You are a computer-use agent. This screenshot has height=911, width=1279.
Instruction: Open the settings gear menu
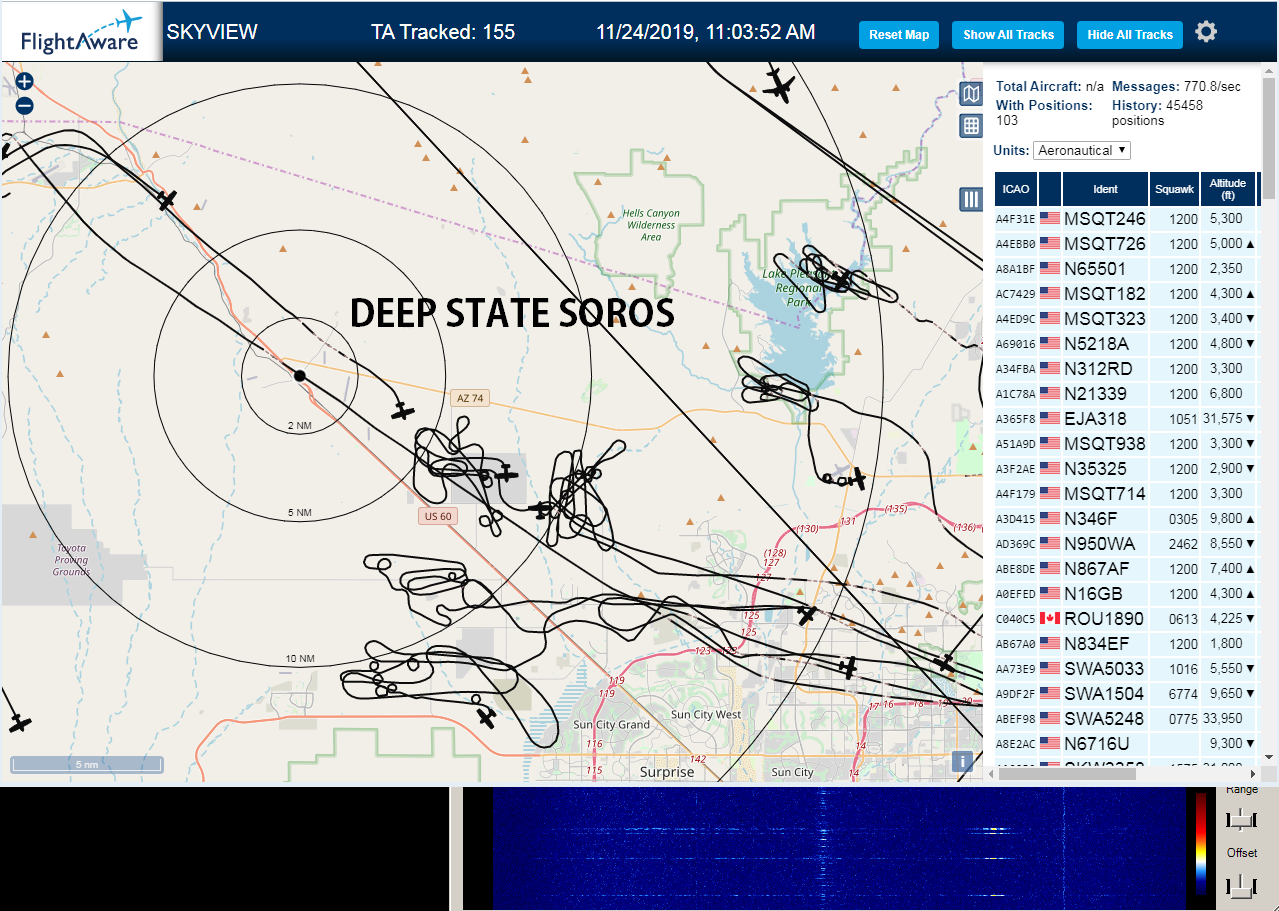(x=1206, y=32)
